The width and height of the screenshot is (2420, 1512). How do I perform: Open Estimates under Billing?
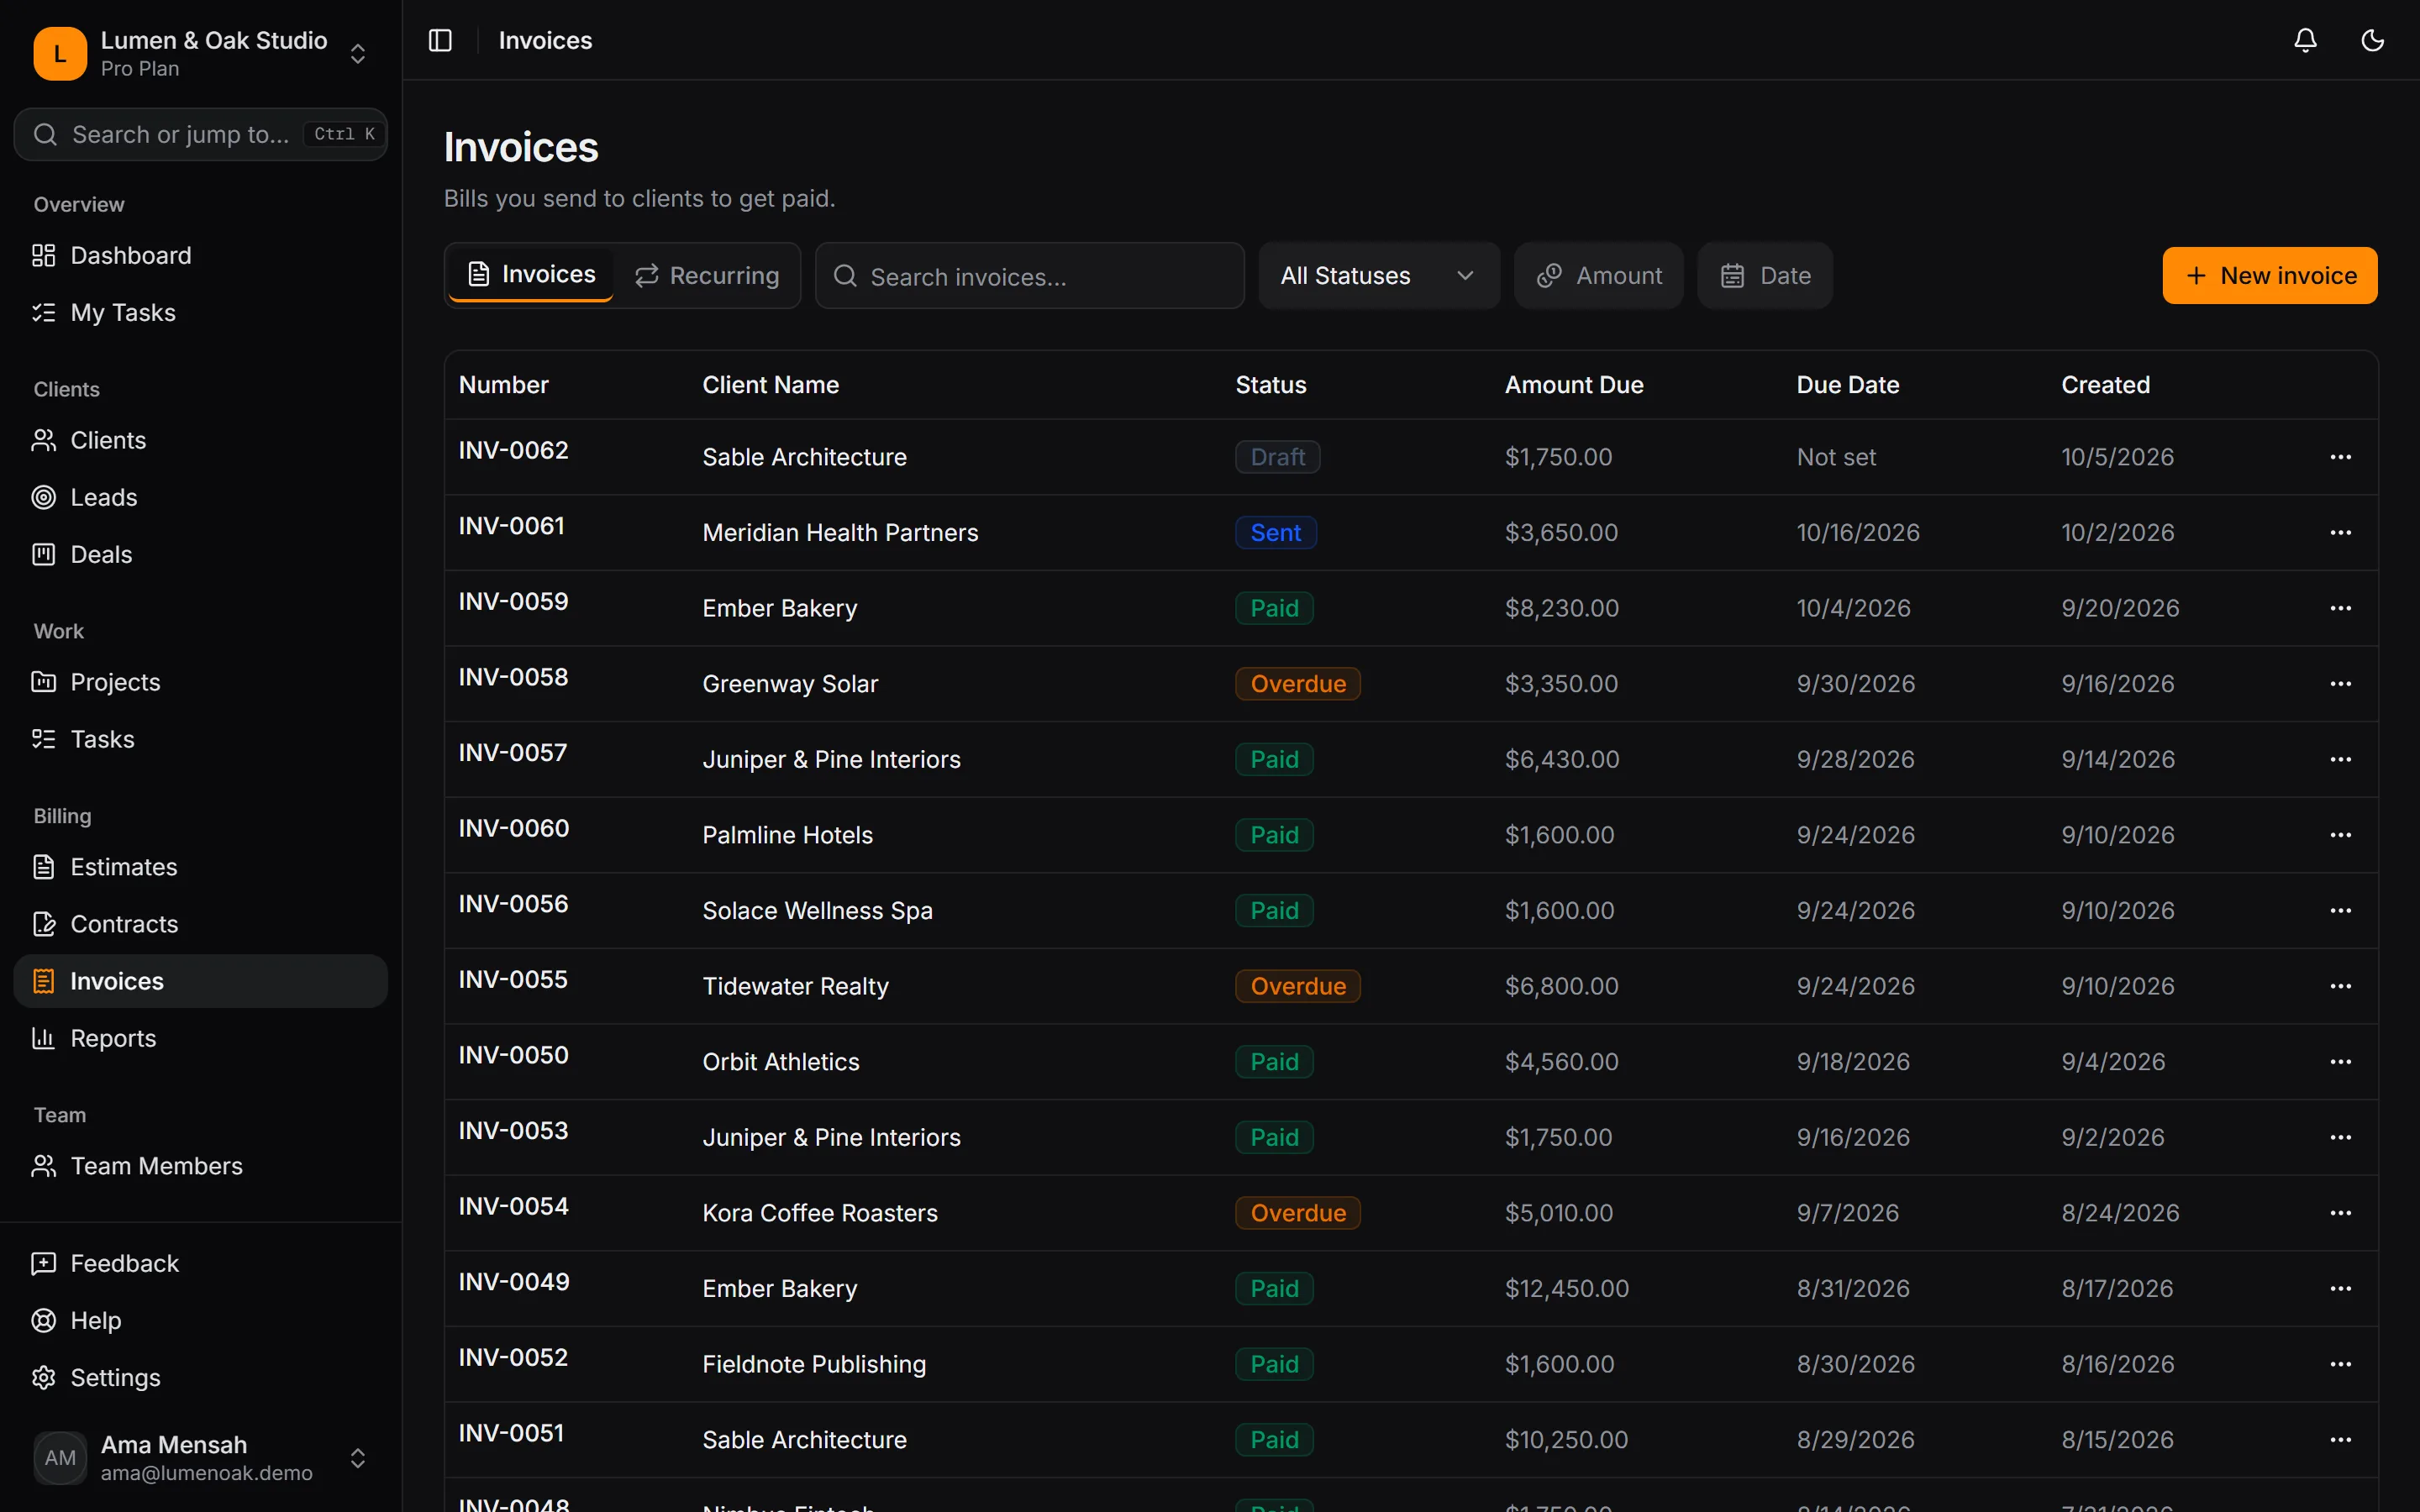coord(201,867)
